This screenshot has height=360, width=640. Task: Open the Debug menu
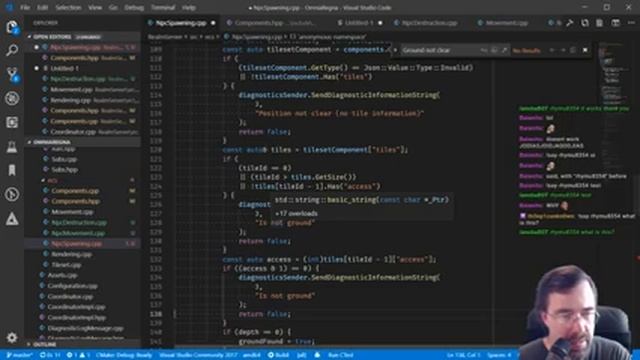[134, 8]
